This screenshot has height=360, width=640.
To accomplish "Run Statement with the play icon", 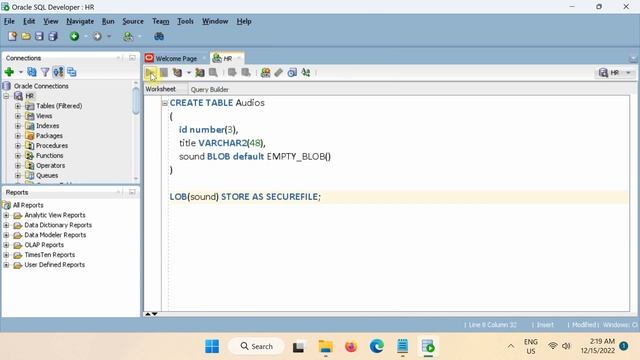I will coord(150,73).
